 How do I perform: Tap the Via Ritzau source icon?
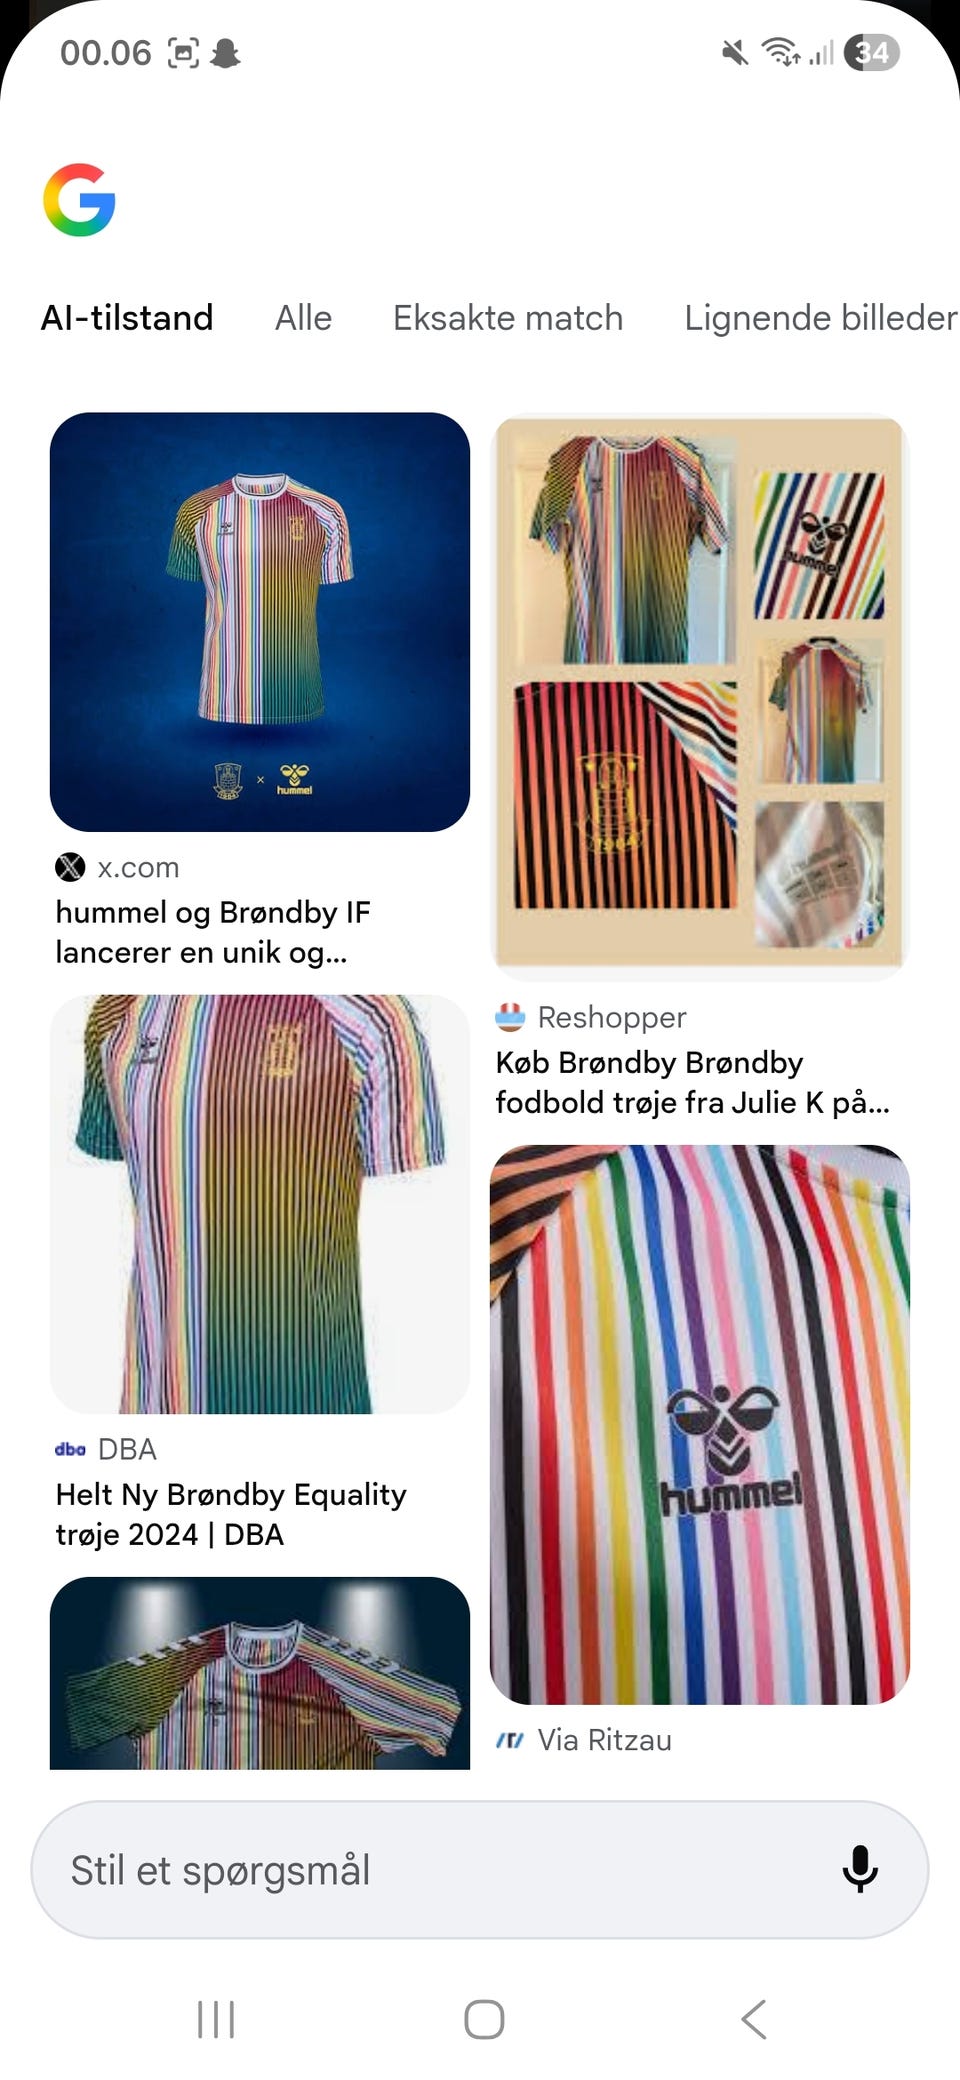[510, 1740]
